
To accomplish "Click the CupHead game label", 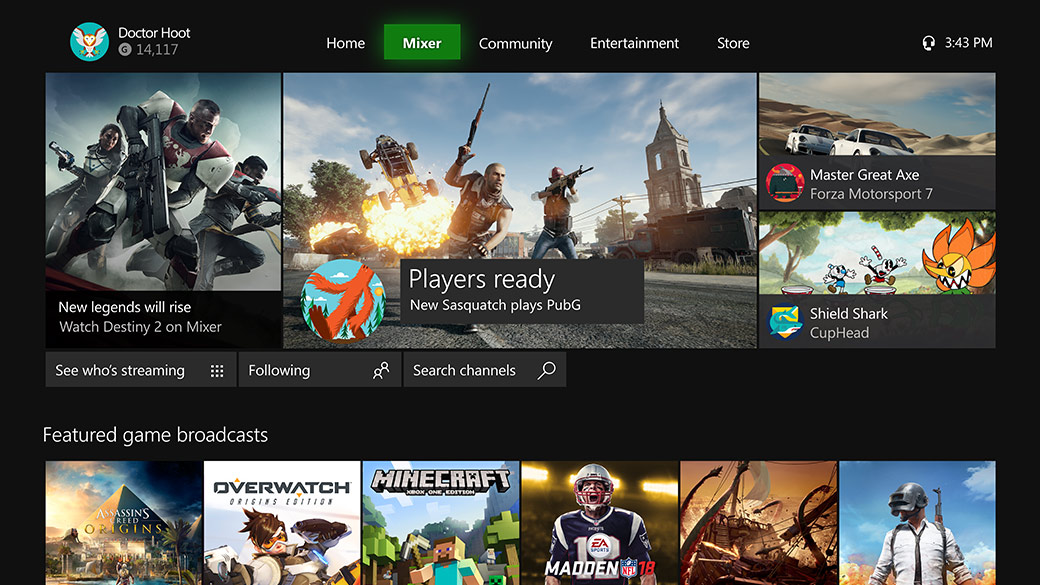I will [x=839, y=333].
